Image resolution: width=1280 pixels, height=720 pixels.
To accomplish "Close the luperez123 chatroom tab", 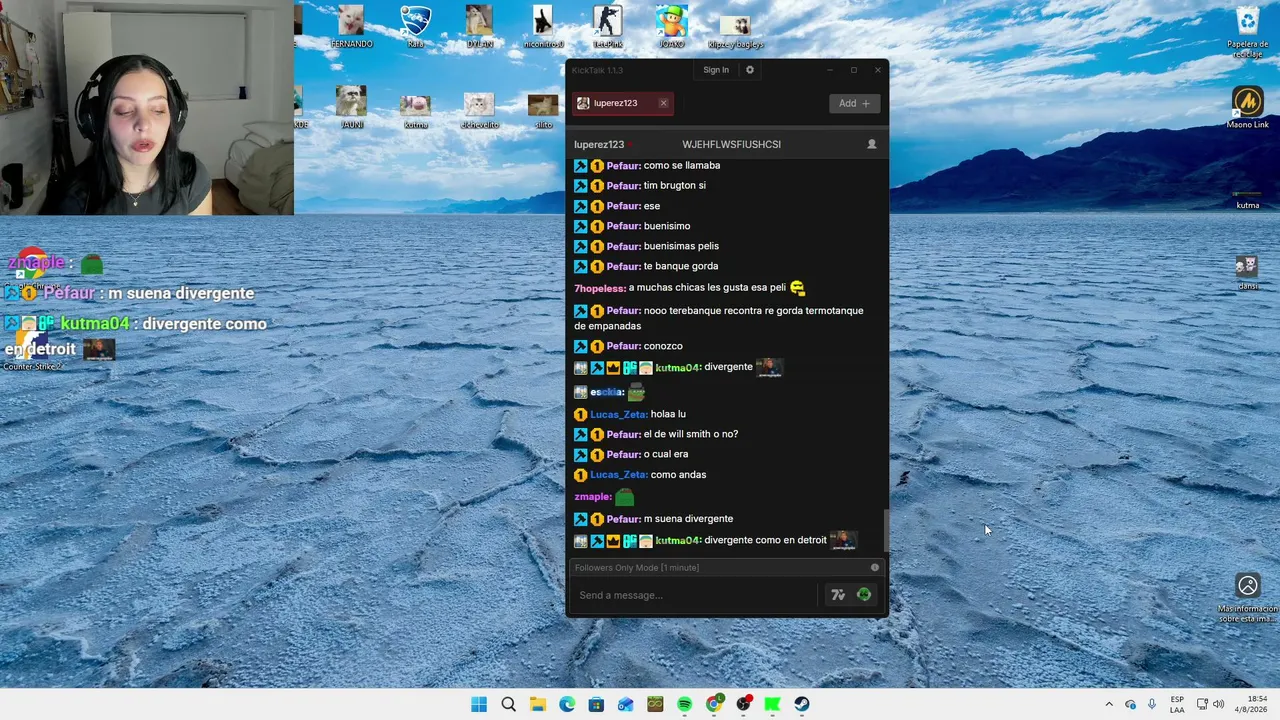I will pyautogui.click(x=663, y=103).
